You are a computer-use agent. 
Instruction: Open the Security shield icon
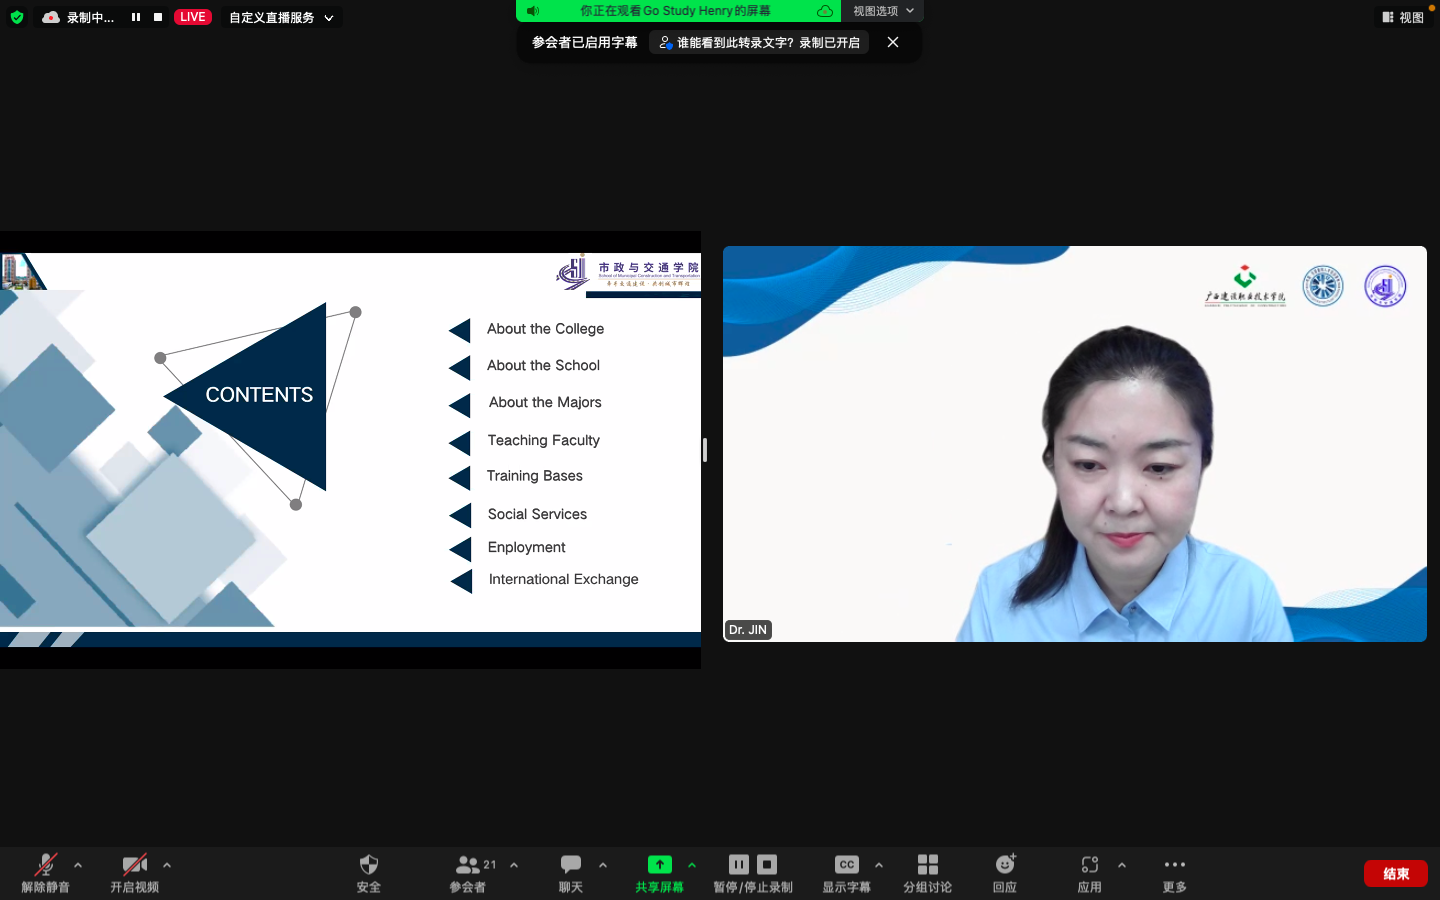[x=368, y=866]
